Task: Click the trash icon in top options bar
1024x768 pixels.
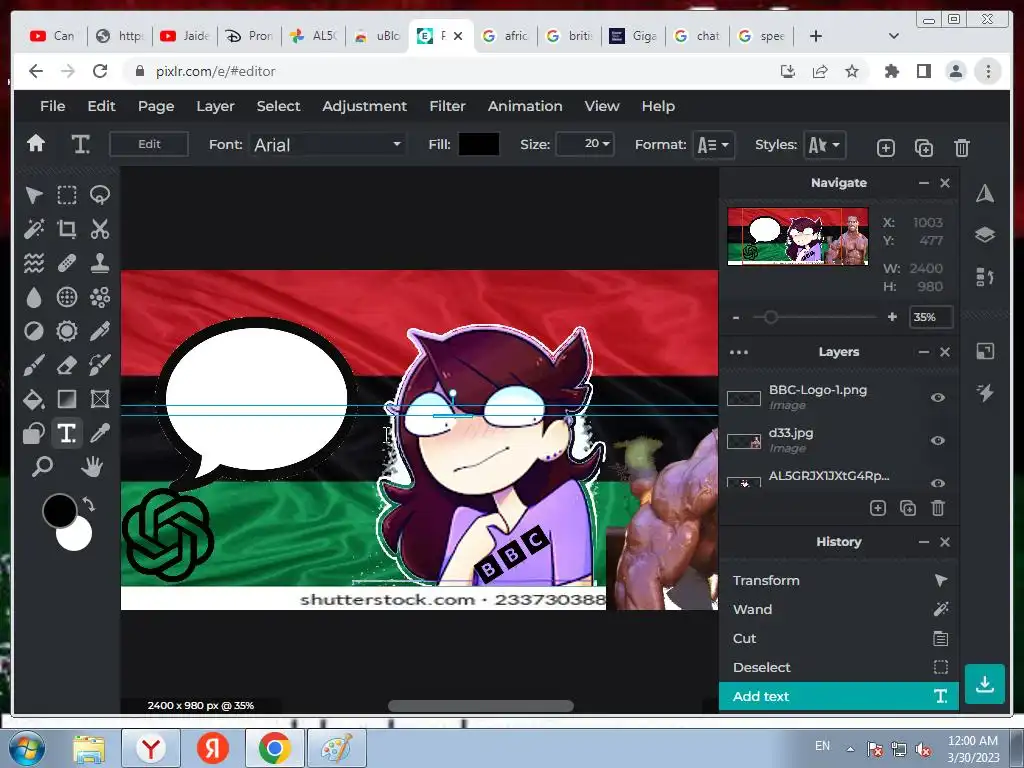Action: pos(961,148)
